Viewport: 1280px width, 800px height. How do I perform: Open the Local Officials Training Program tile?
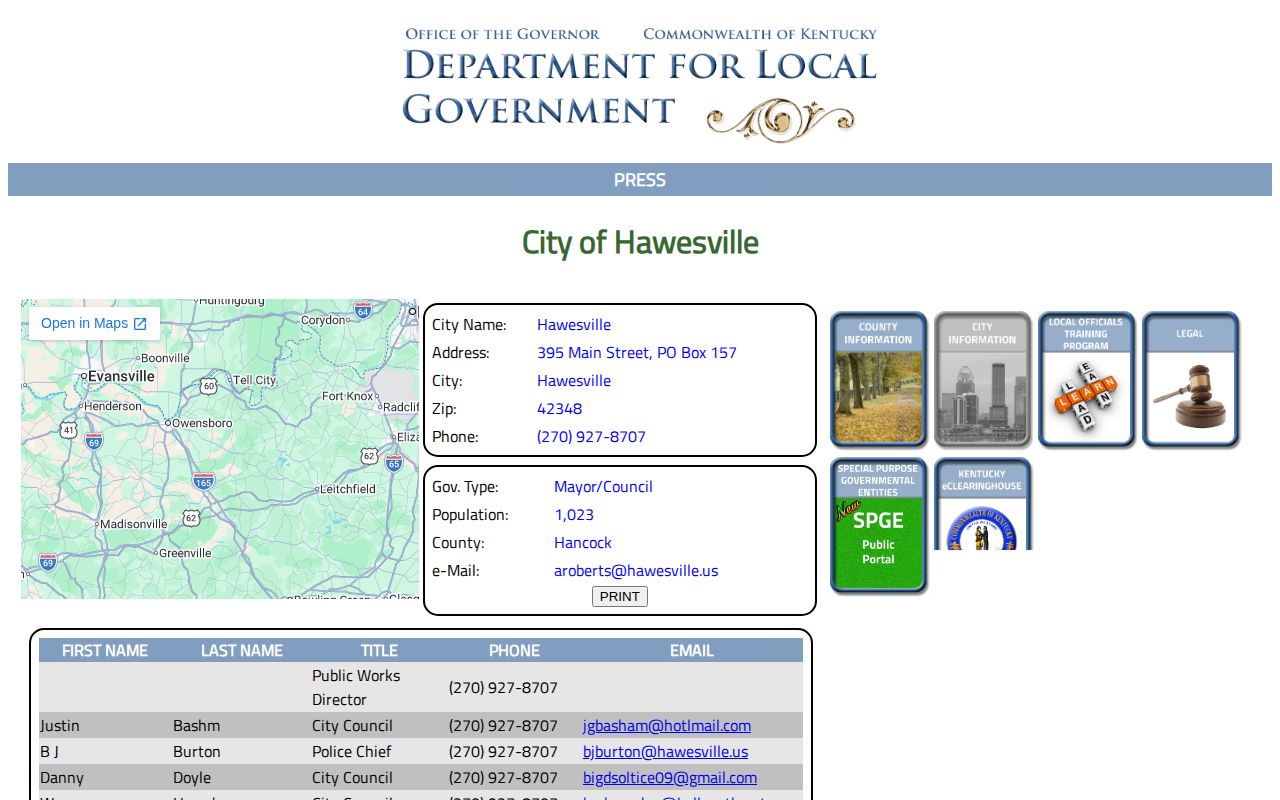pos(1086,379)
